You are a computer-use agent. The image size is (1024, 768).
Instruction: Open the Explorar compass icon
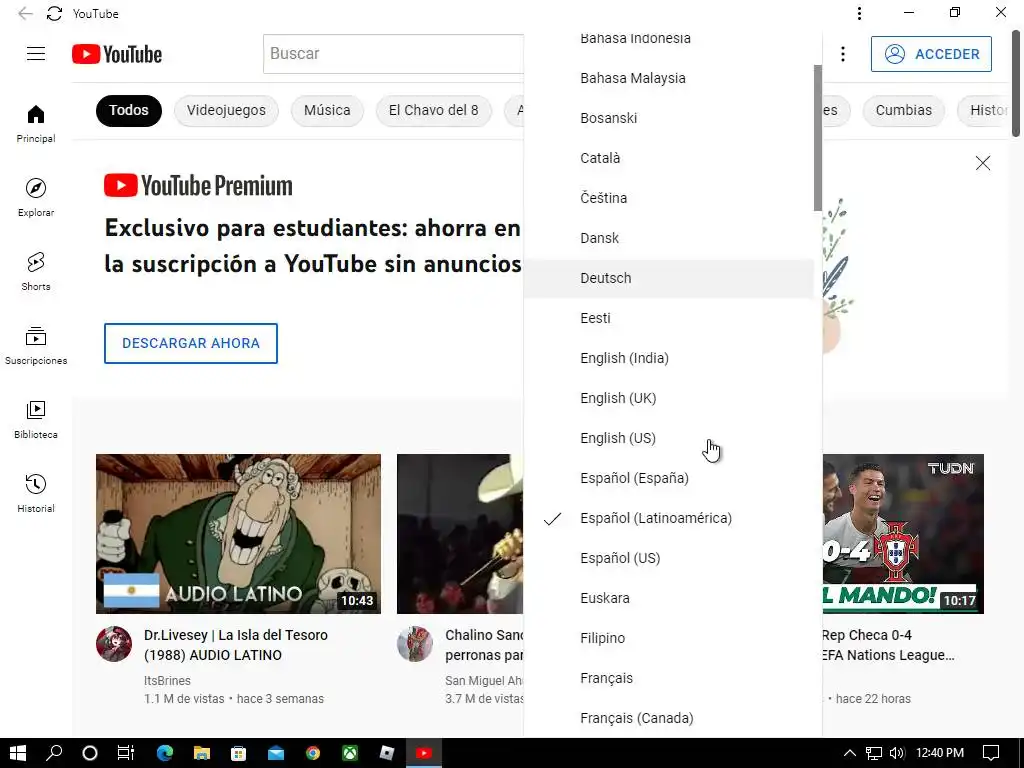tap(36, 188)
